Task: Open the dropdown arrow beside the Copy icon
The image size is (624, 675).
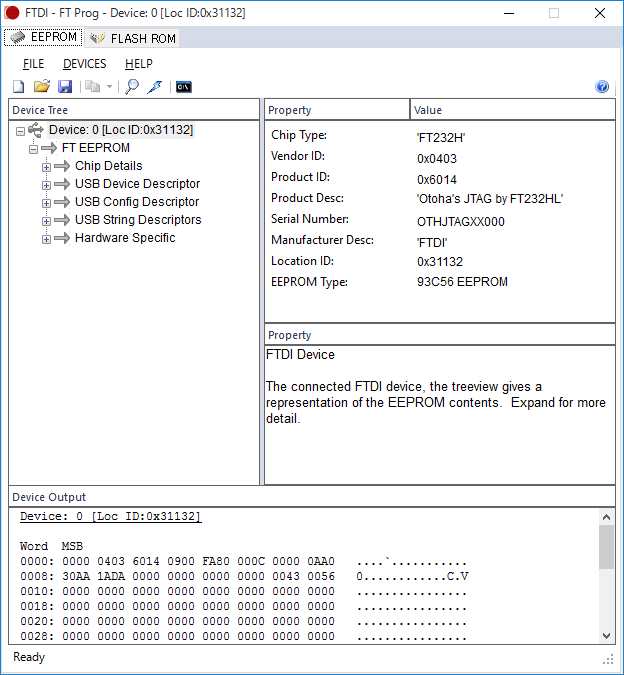Action: (109, 87)
